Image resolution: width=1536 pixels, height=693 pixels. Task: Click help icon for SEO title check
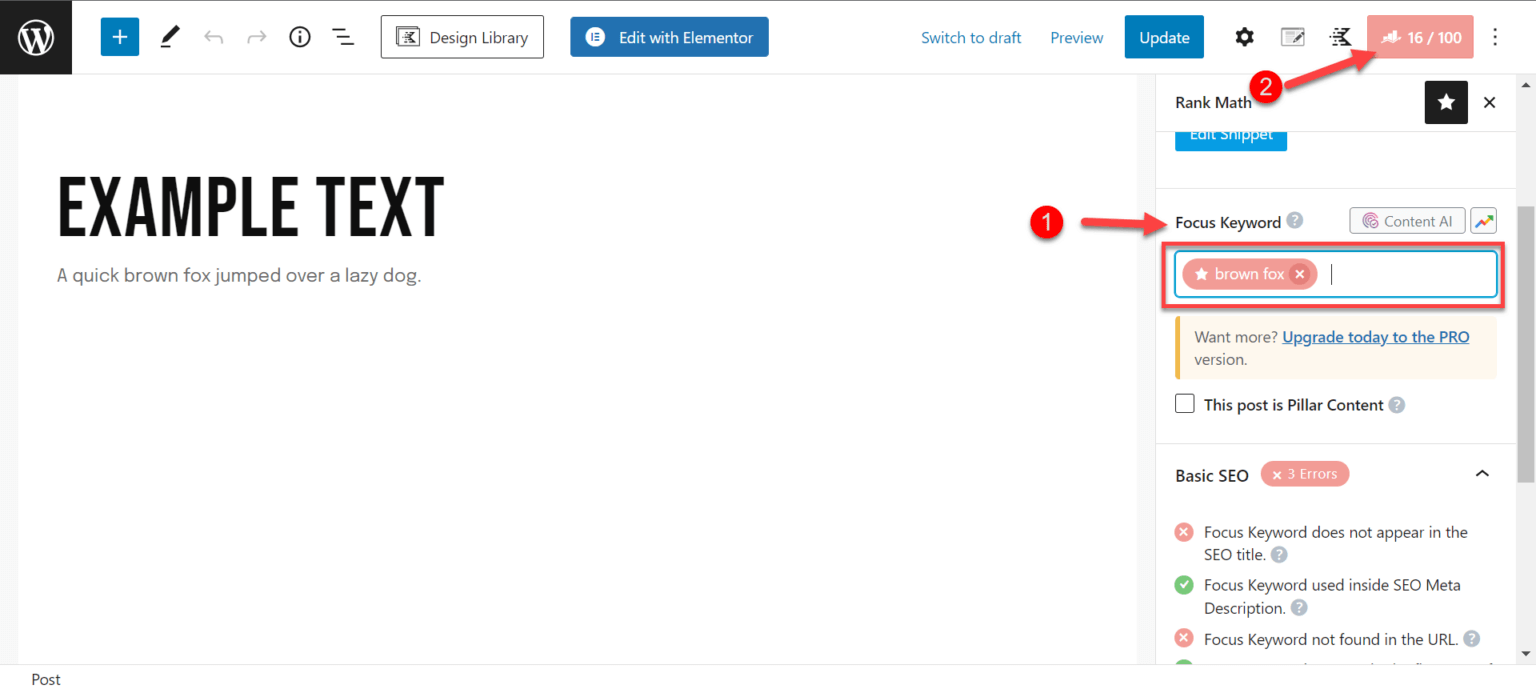(1279, 555)
